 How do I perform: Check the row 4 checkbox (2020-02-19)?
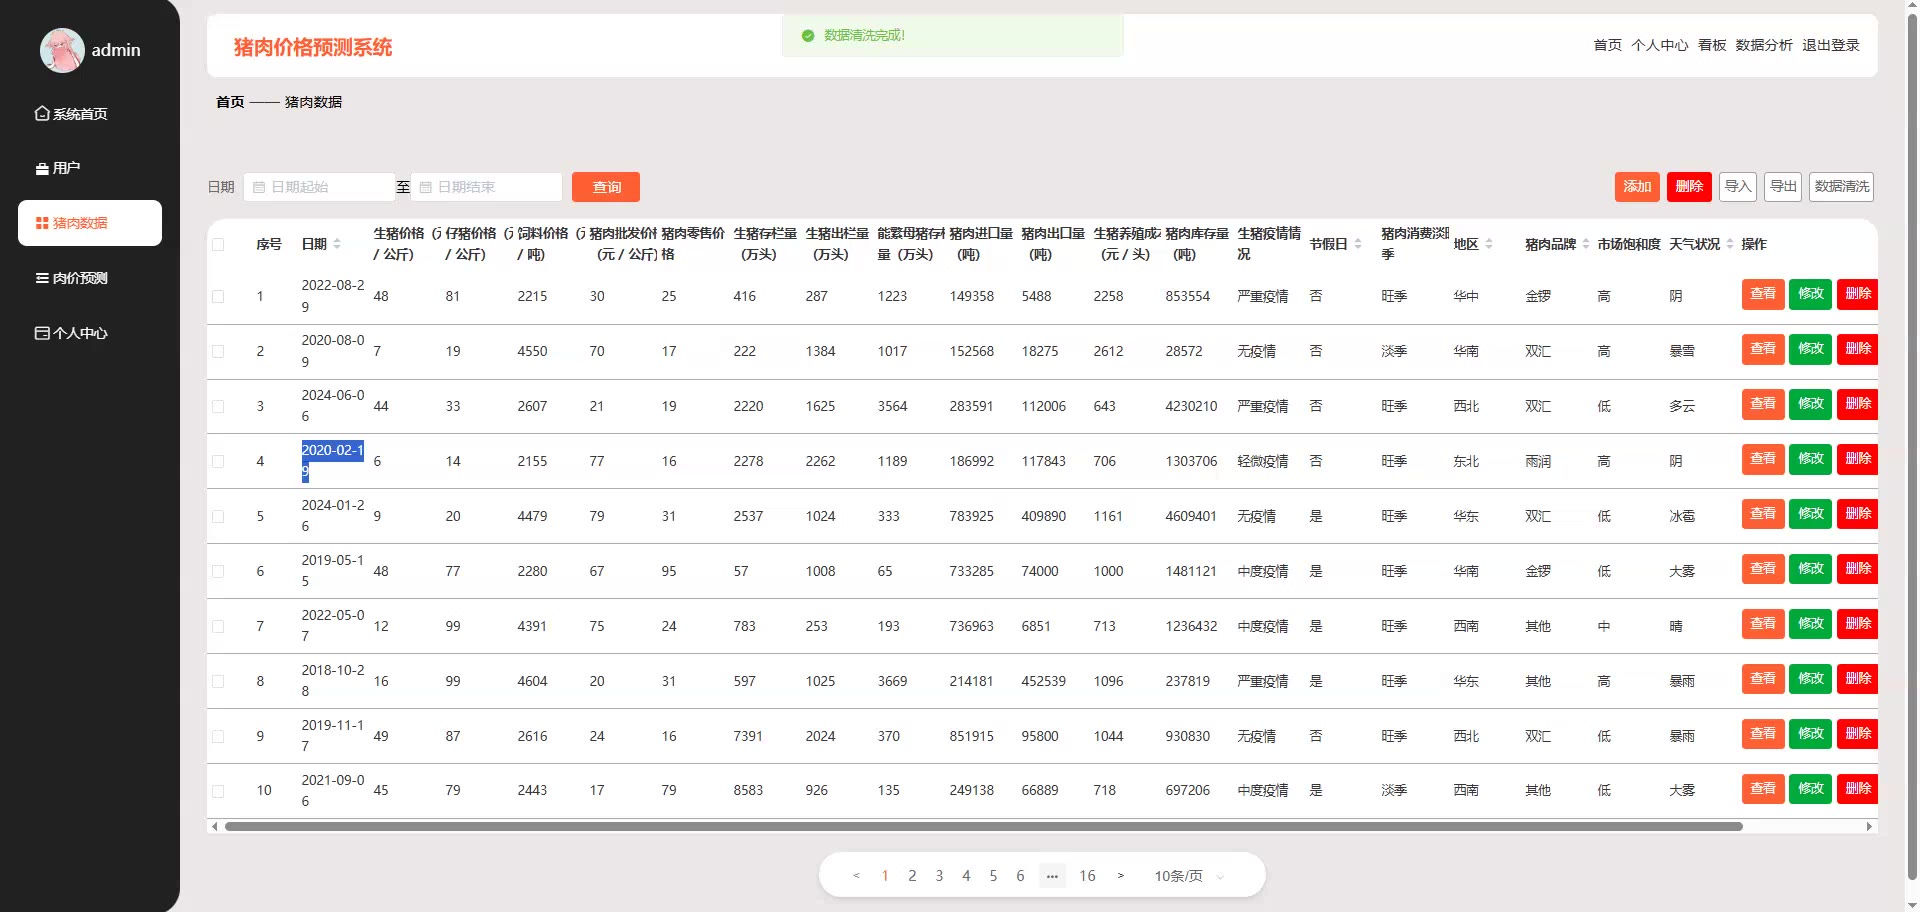point(218,462)
